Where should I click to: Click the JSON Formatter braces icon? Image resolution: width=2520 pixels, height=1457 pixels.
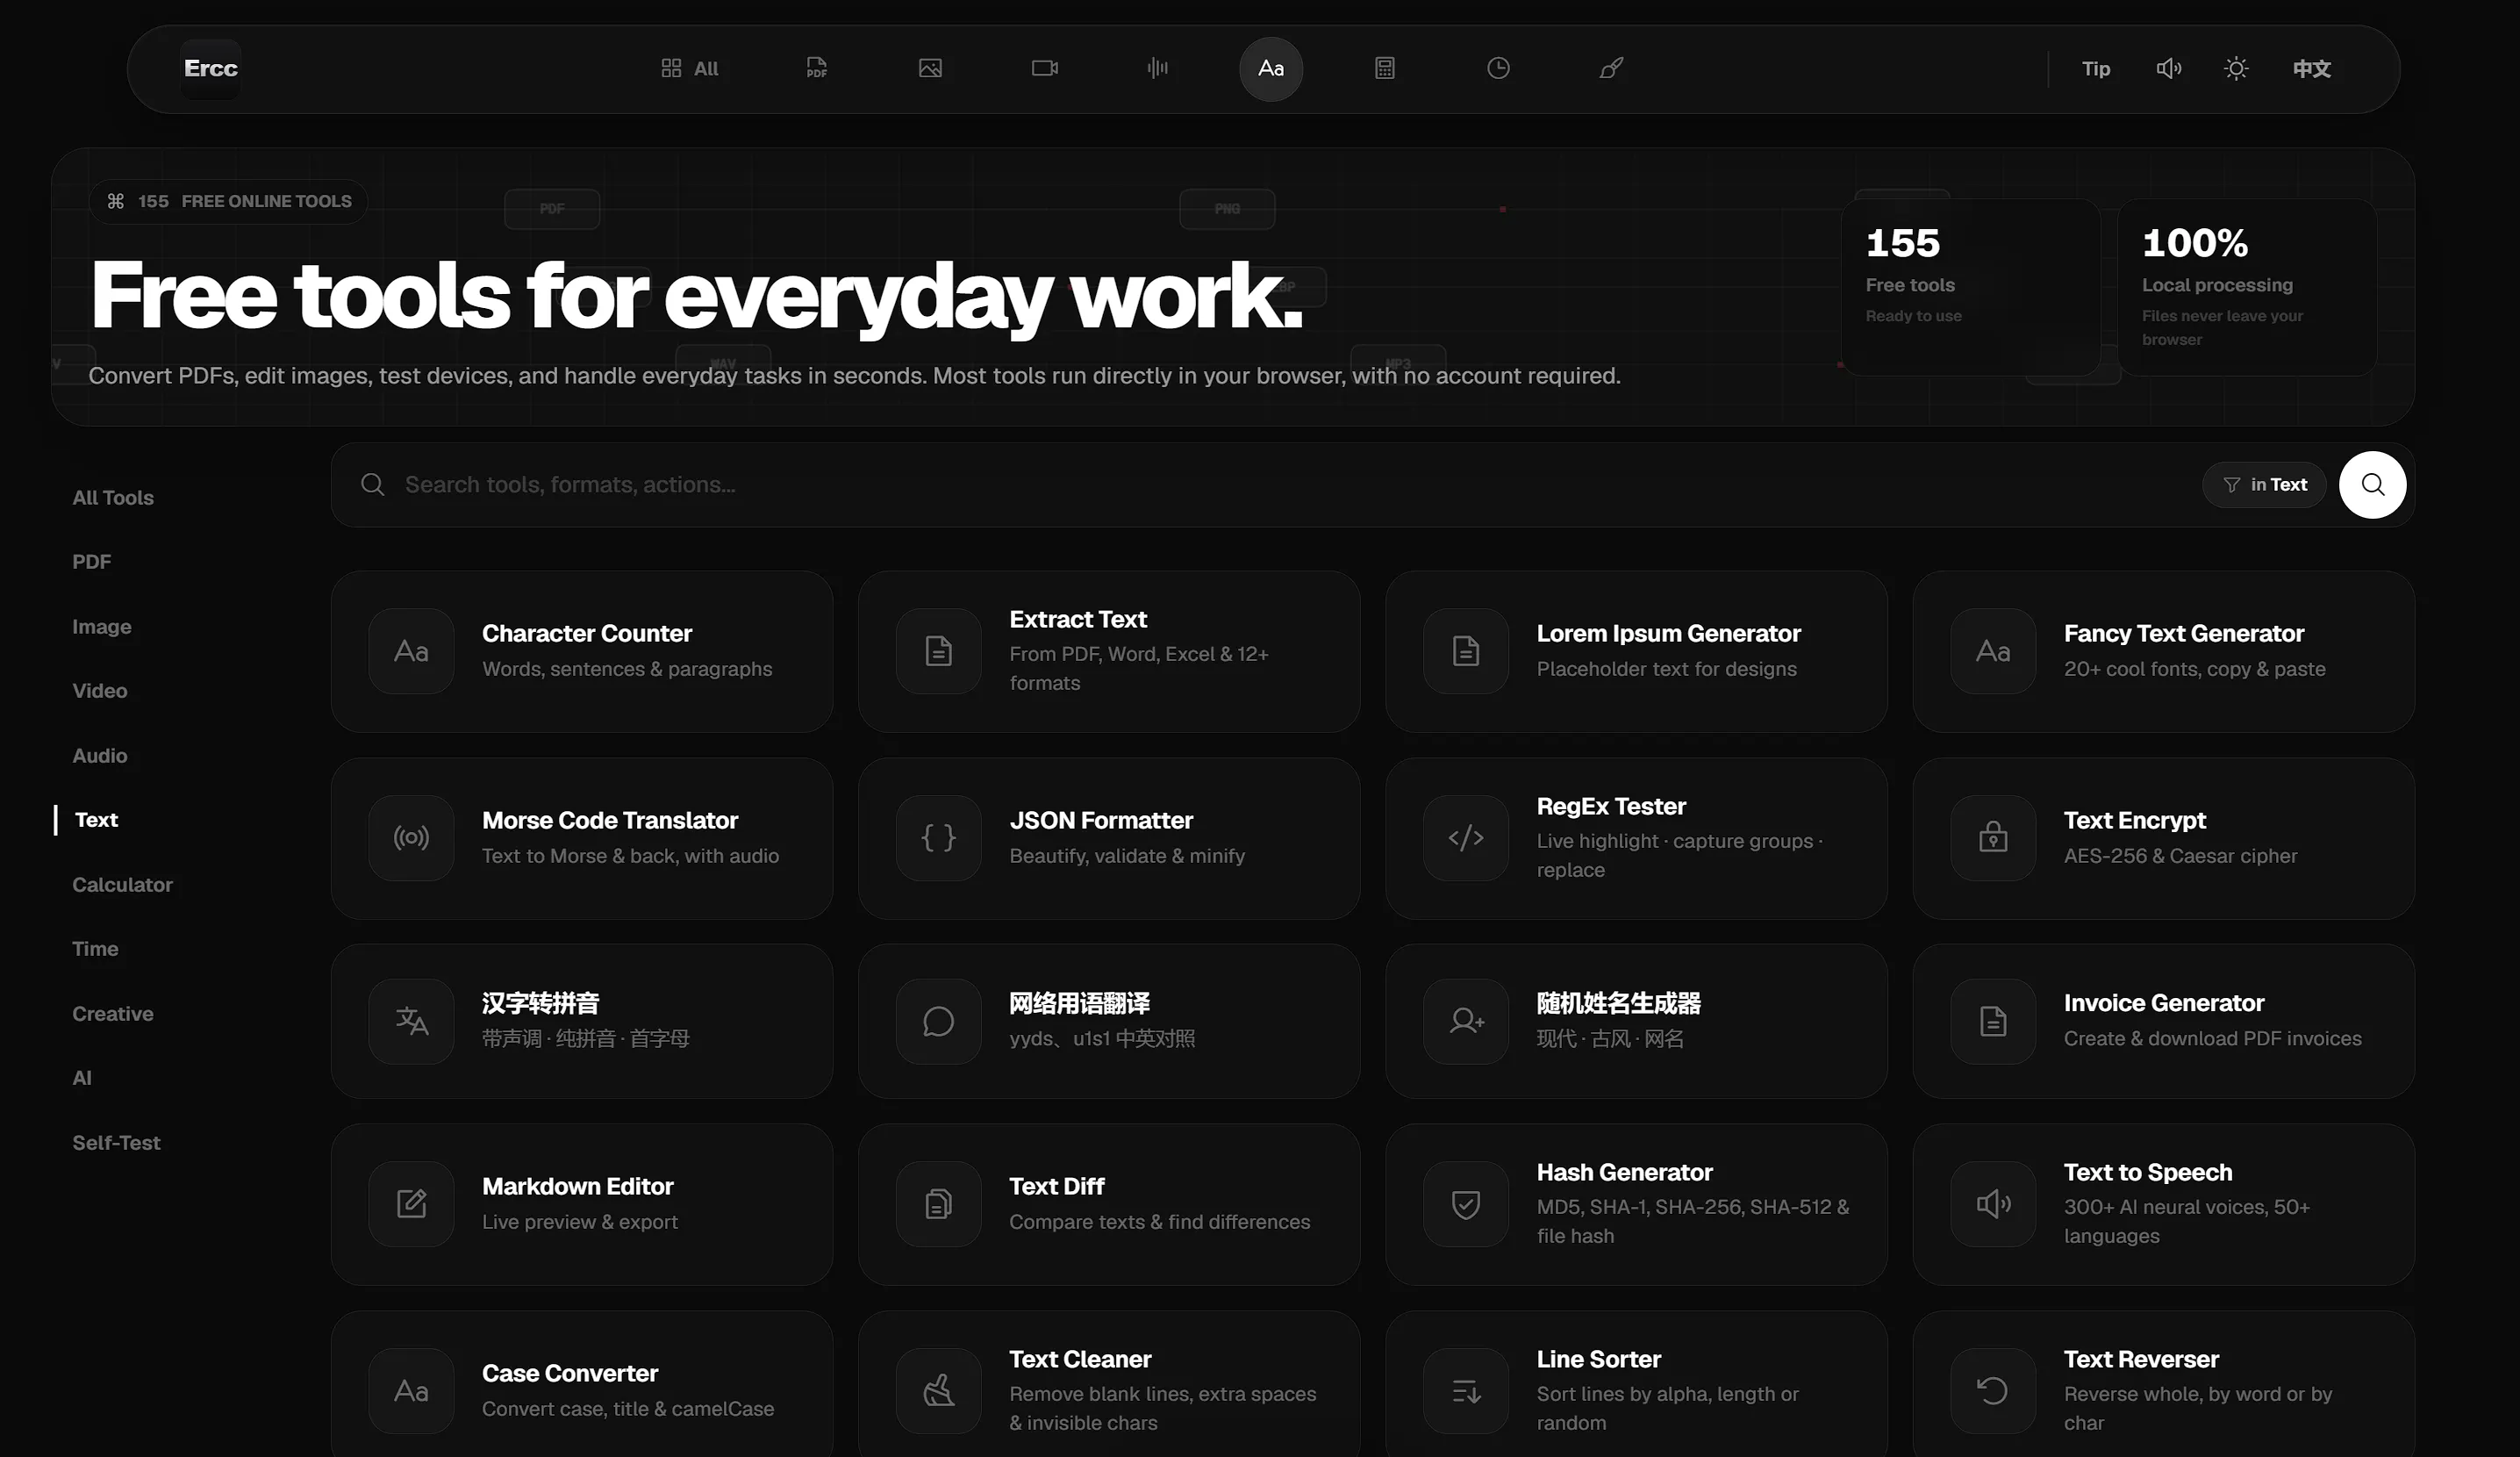937,837
